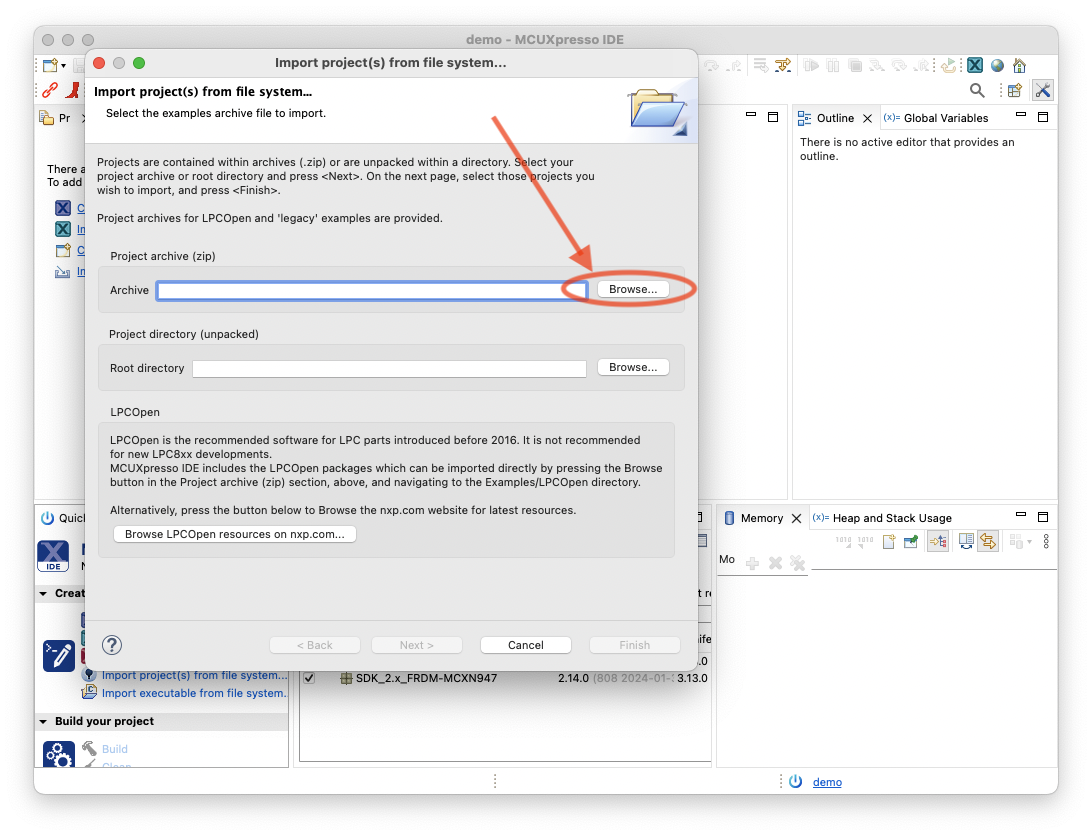Click Import executable from file system link
This screenshot has height=836, width=1092.
click(x=194, y=693)
